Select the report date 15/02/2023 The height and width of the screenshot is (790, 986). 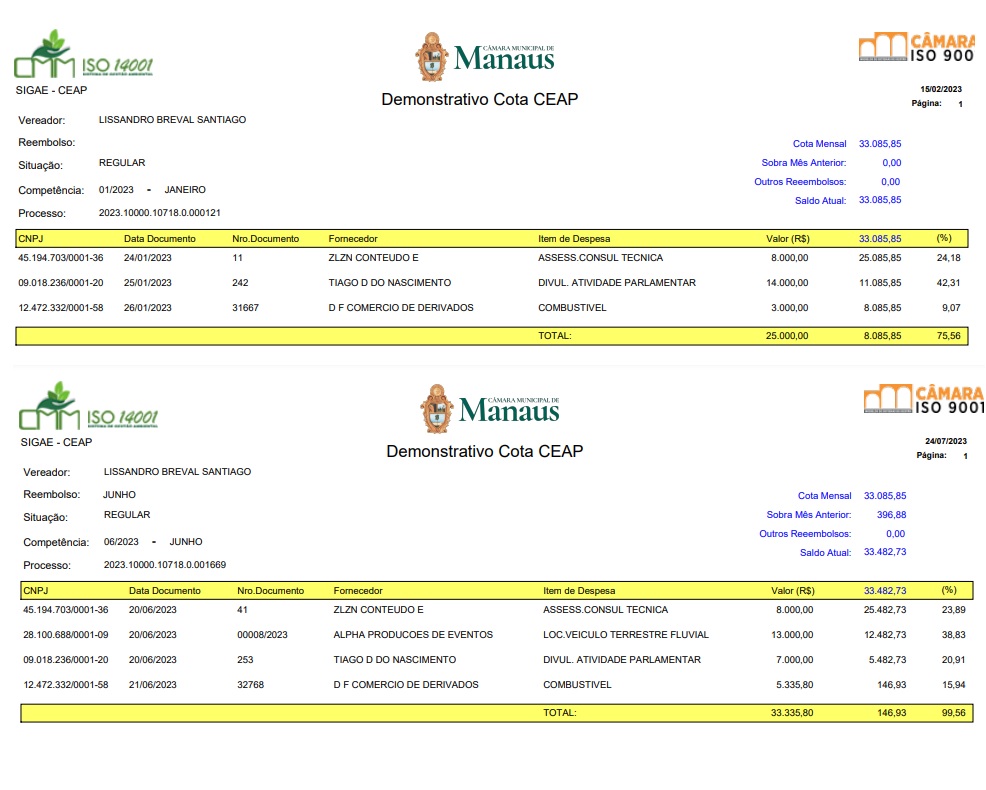(x=941, y=89)
